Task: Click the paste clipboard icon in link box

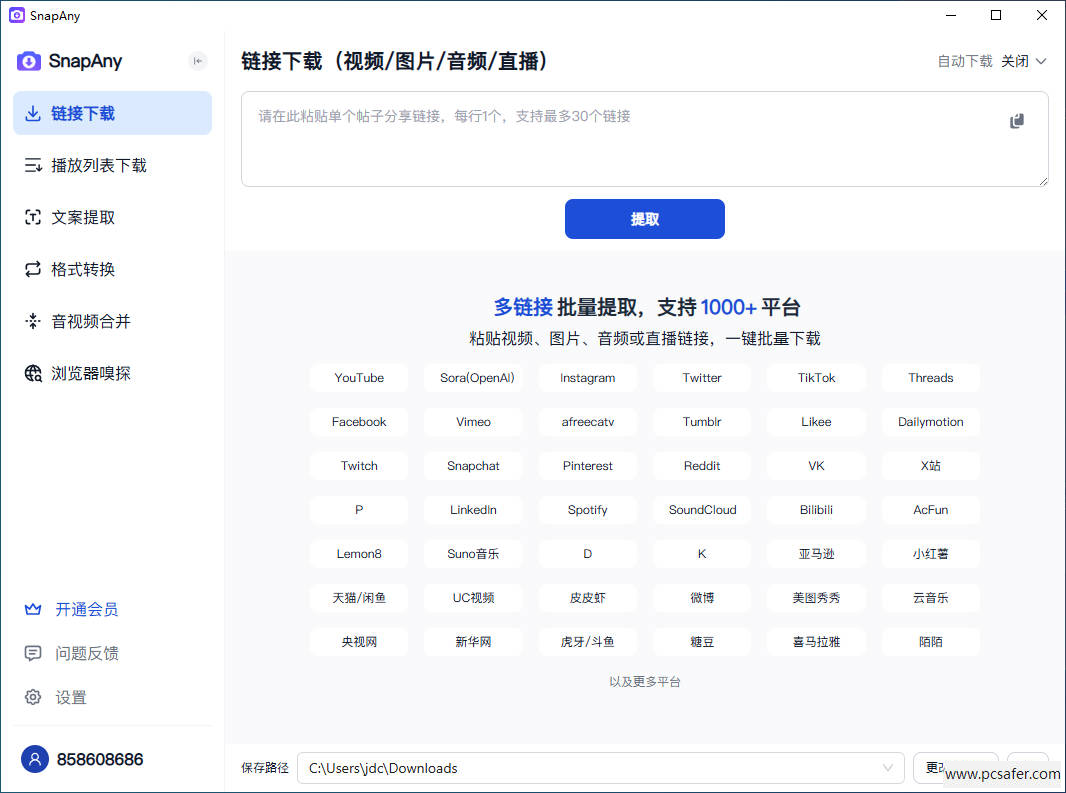Action: (x=1017, y=121)
